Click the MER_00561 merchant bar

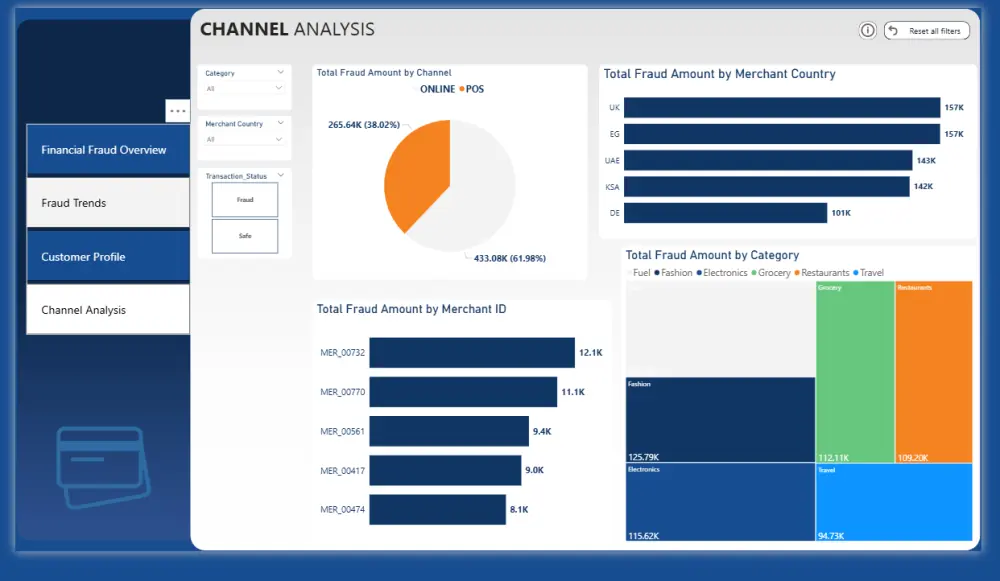449,431
